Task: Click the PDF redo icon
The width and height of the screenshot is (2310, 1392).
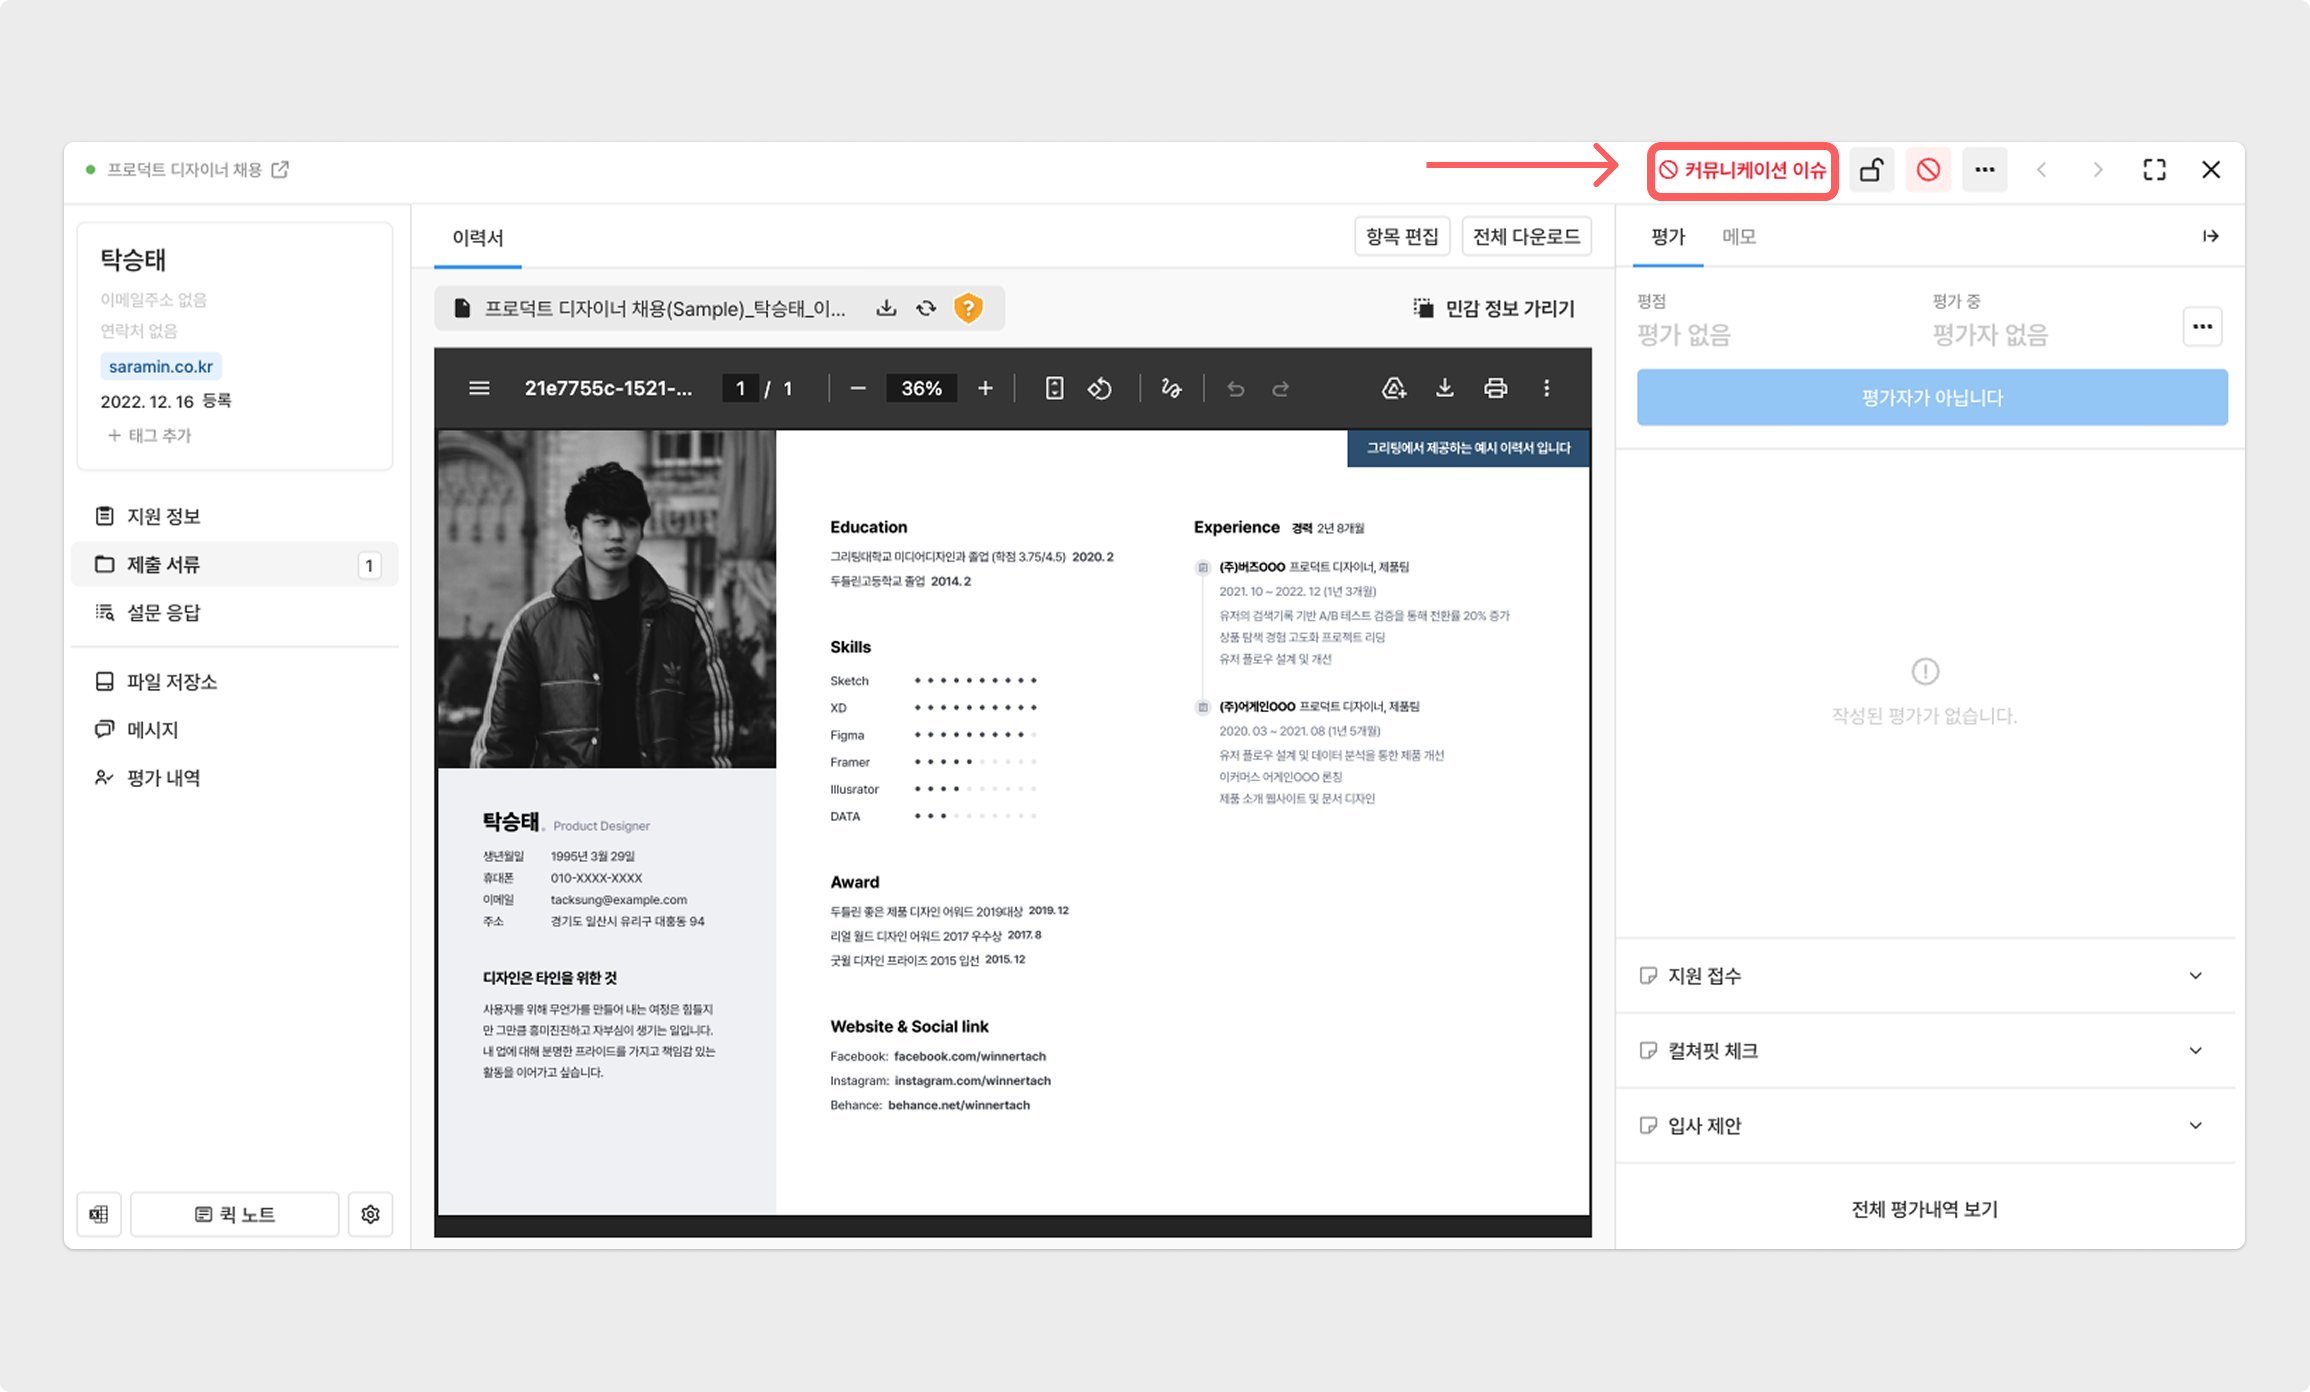Action: pyautogui.click(x=1281, y=388)
